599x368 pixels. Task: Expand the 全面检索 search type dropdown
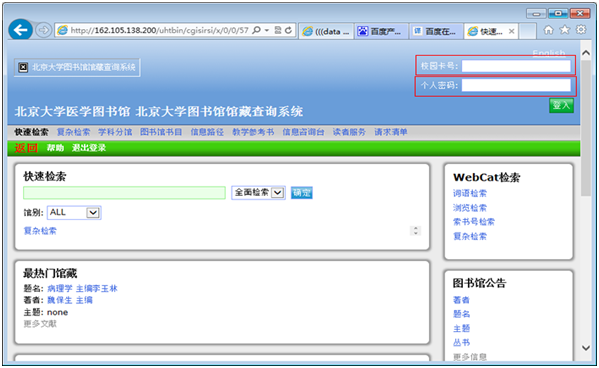coord(278,193)
